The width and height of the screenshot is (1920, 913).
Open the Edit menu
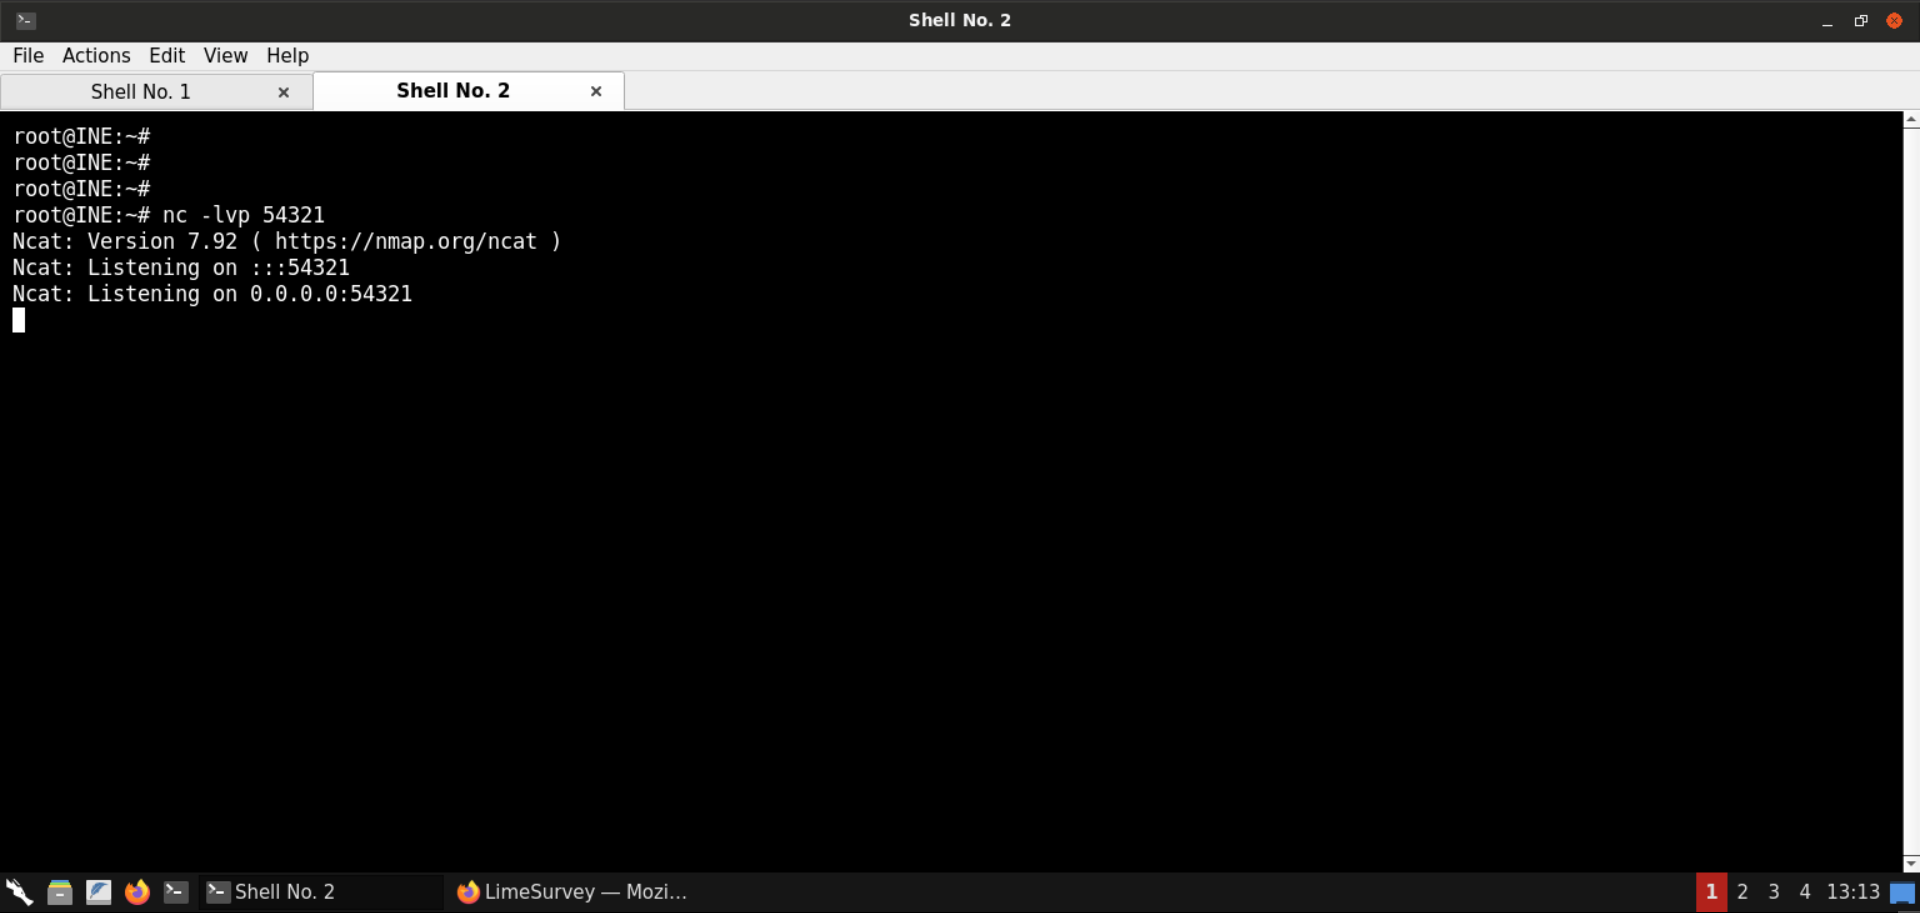pyautogui.click(x=167, y=56)
